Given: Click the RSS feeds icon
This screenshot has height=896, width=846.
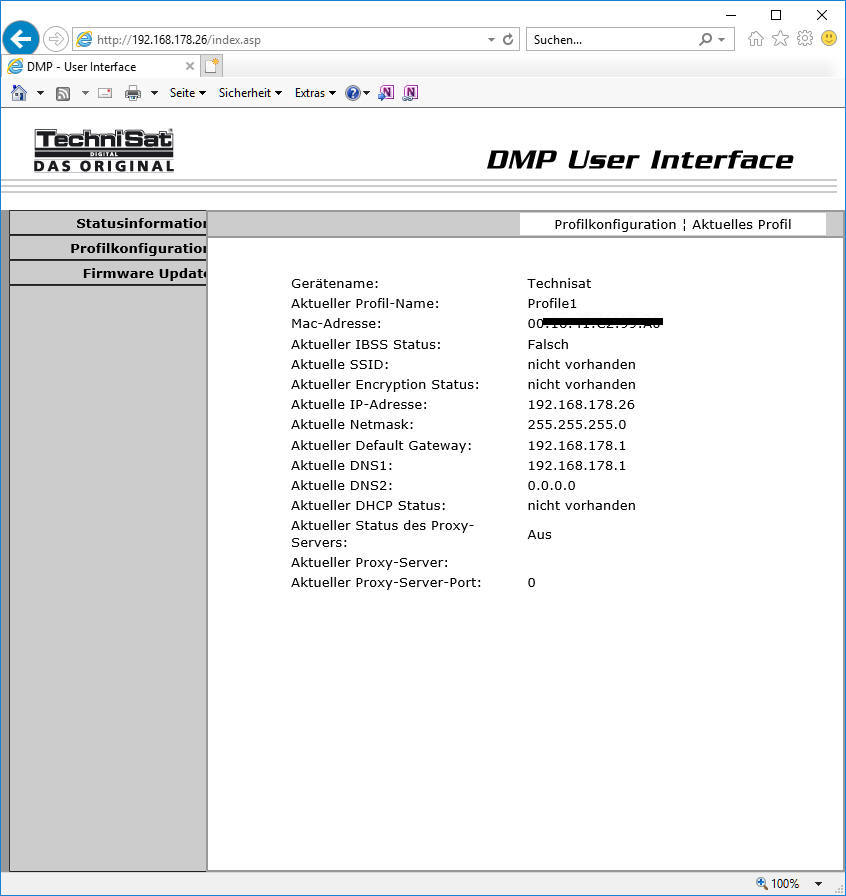Looking at the screenshot, I should click(63, 93).
